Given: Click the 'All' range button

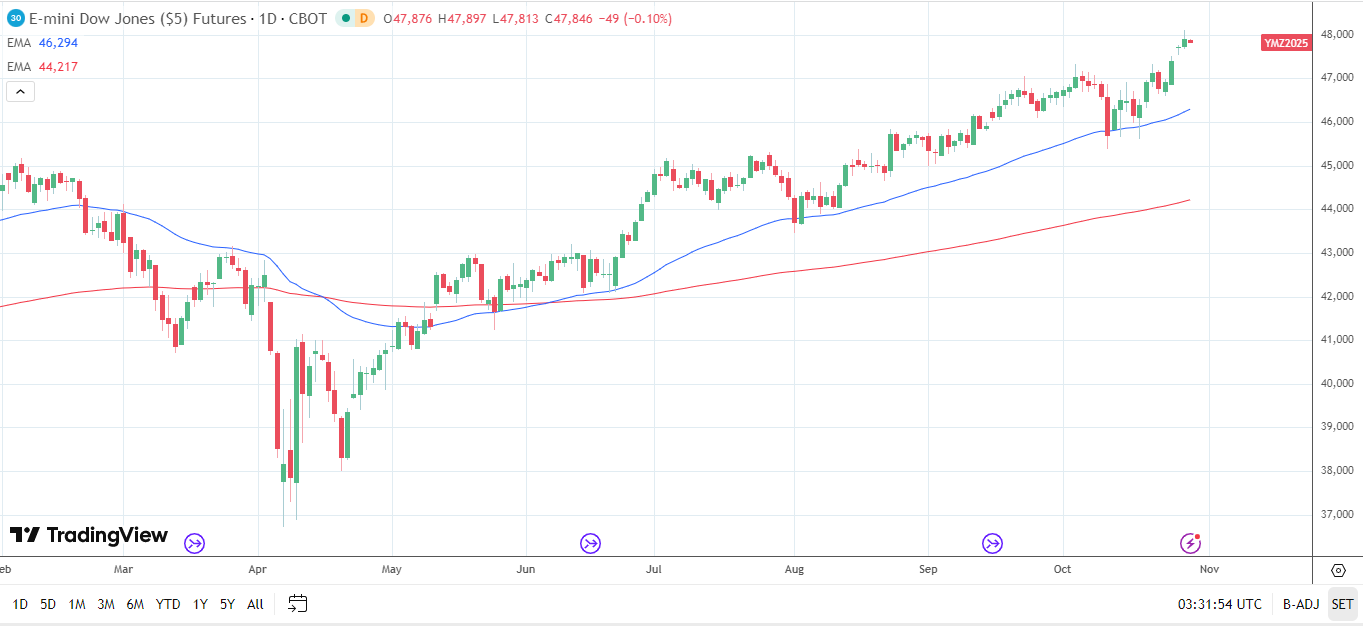Looking at the screenshot, I should click(254, 604).
